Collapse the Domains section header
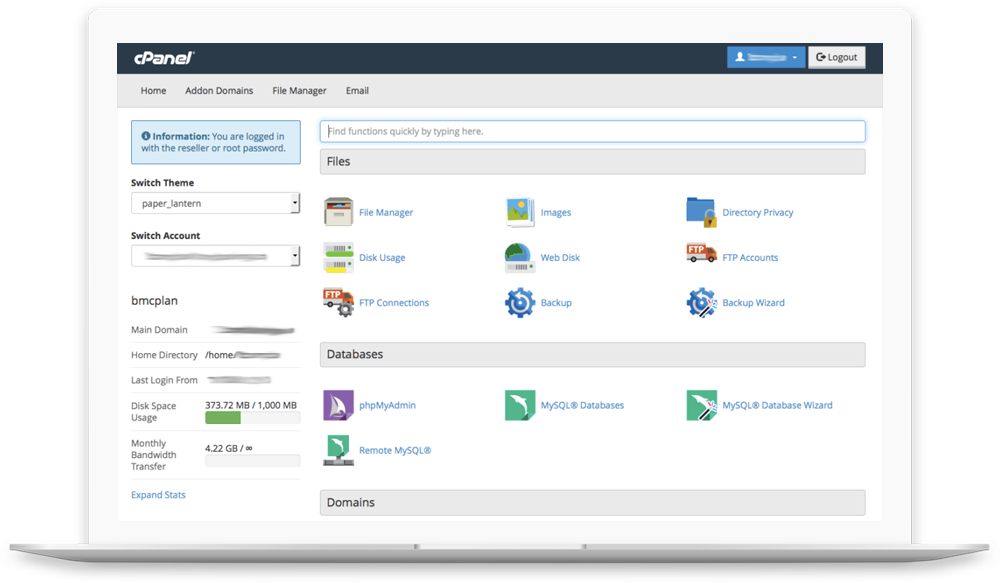This screenshot has height=583, width=1000. [x=592, y=502]
